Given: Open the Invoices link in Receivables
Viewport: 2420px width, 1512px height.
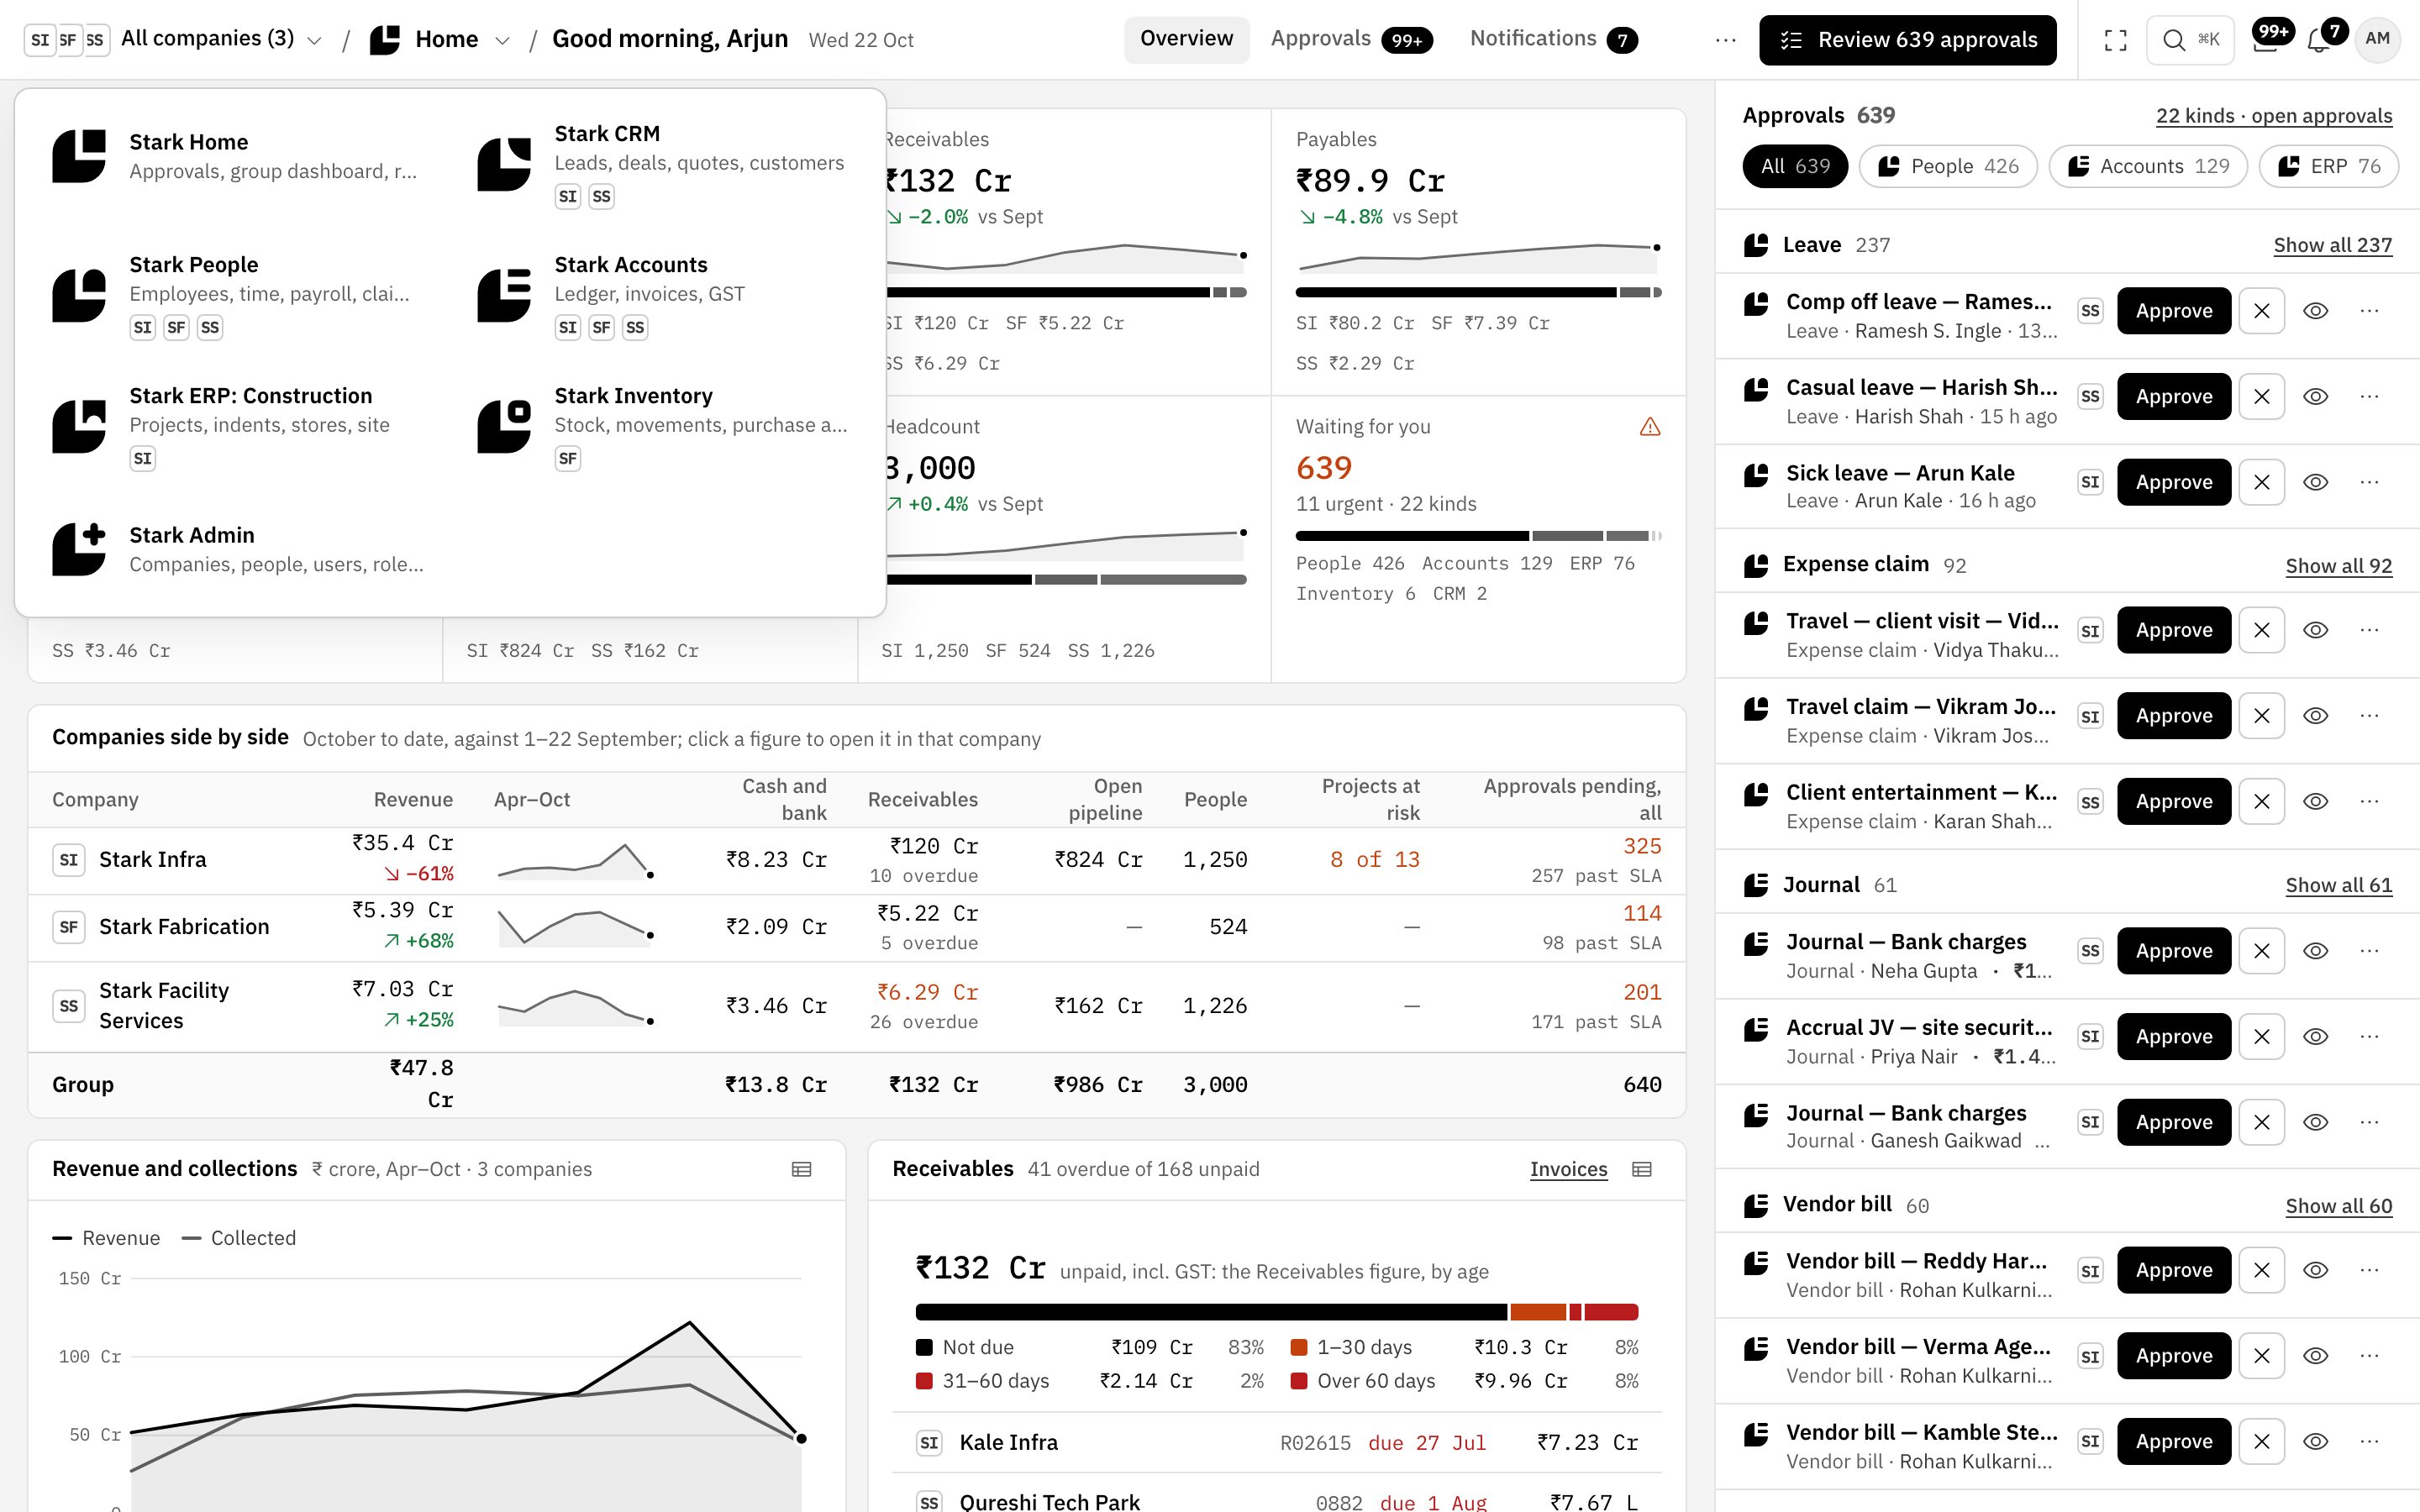Looking at the screenshot, I should tap(1568, 1169).
